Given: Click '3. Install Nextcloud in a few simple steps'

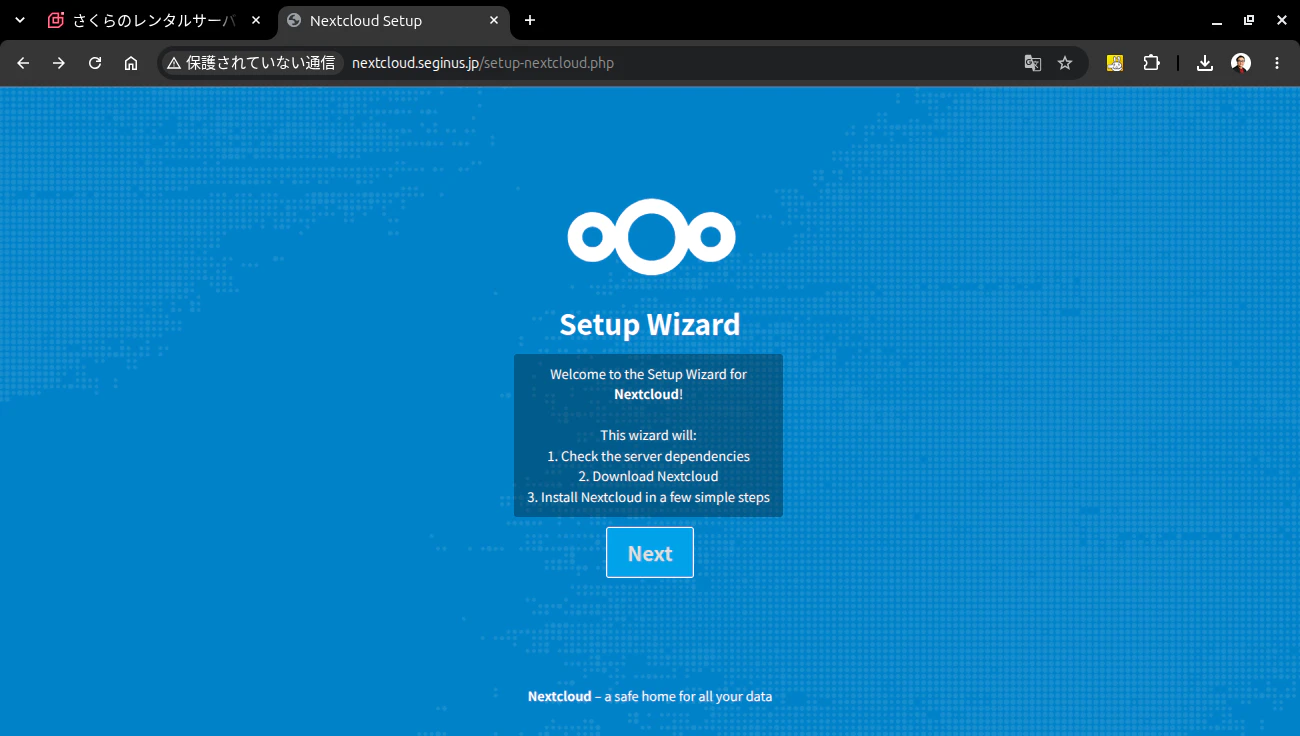Looking at the screenshot, I should coord(648,497).
